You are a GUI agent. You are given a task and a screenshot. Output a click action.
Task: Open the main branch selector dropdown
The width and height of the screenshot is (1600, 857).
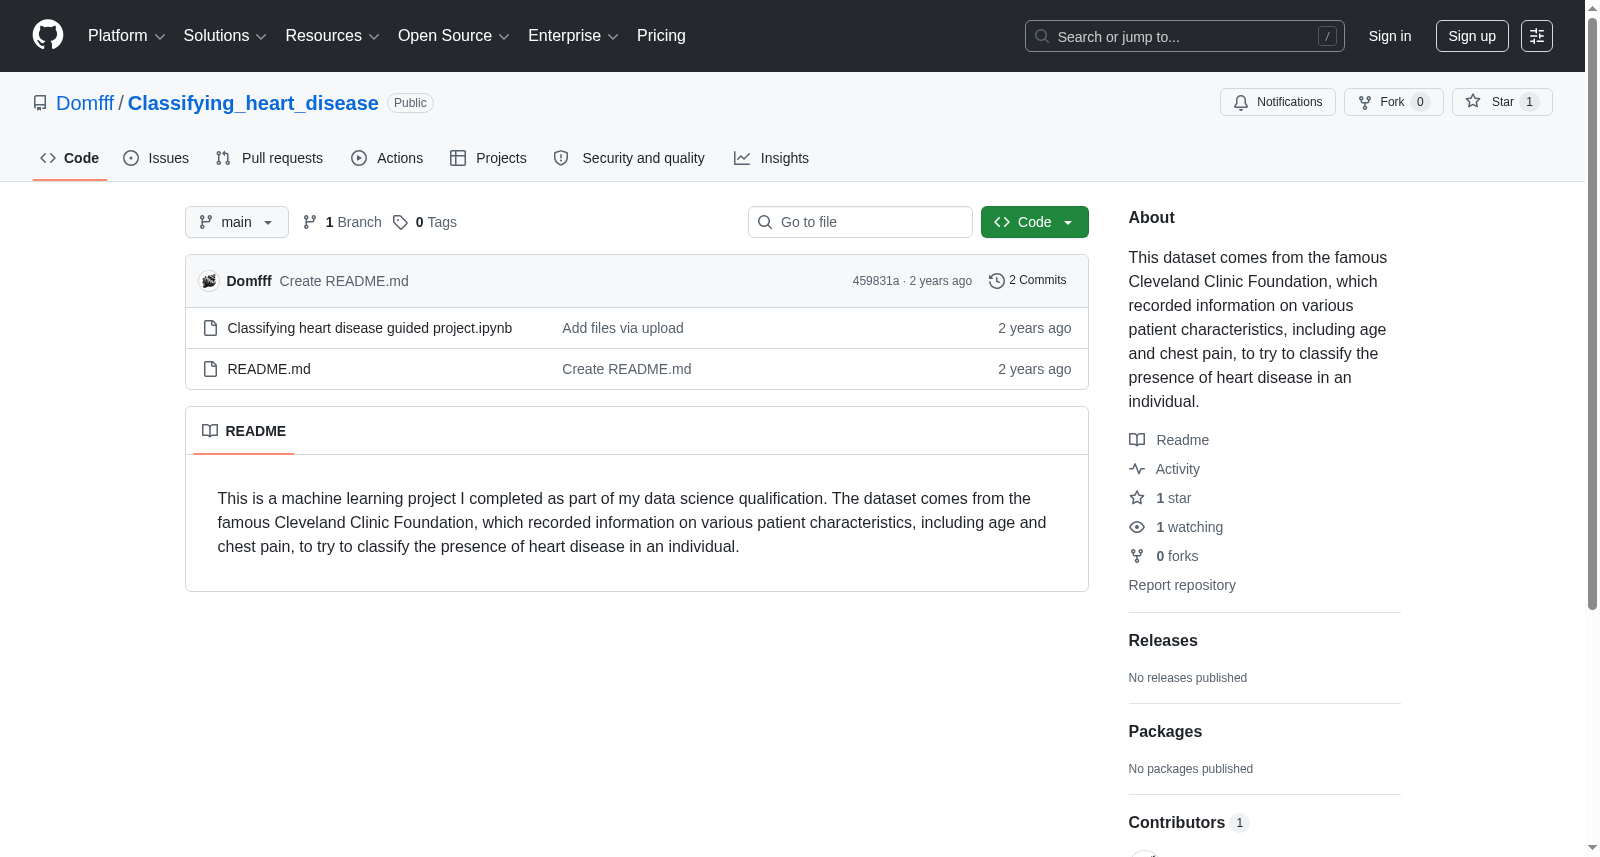pos(237,222)
